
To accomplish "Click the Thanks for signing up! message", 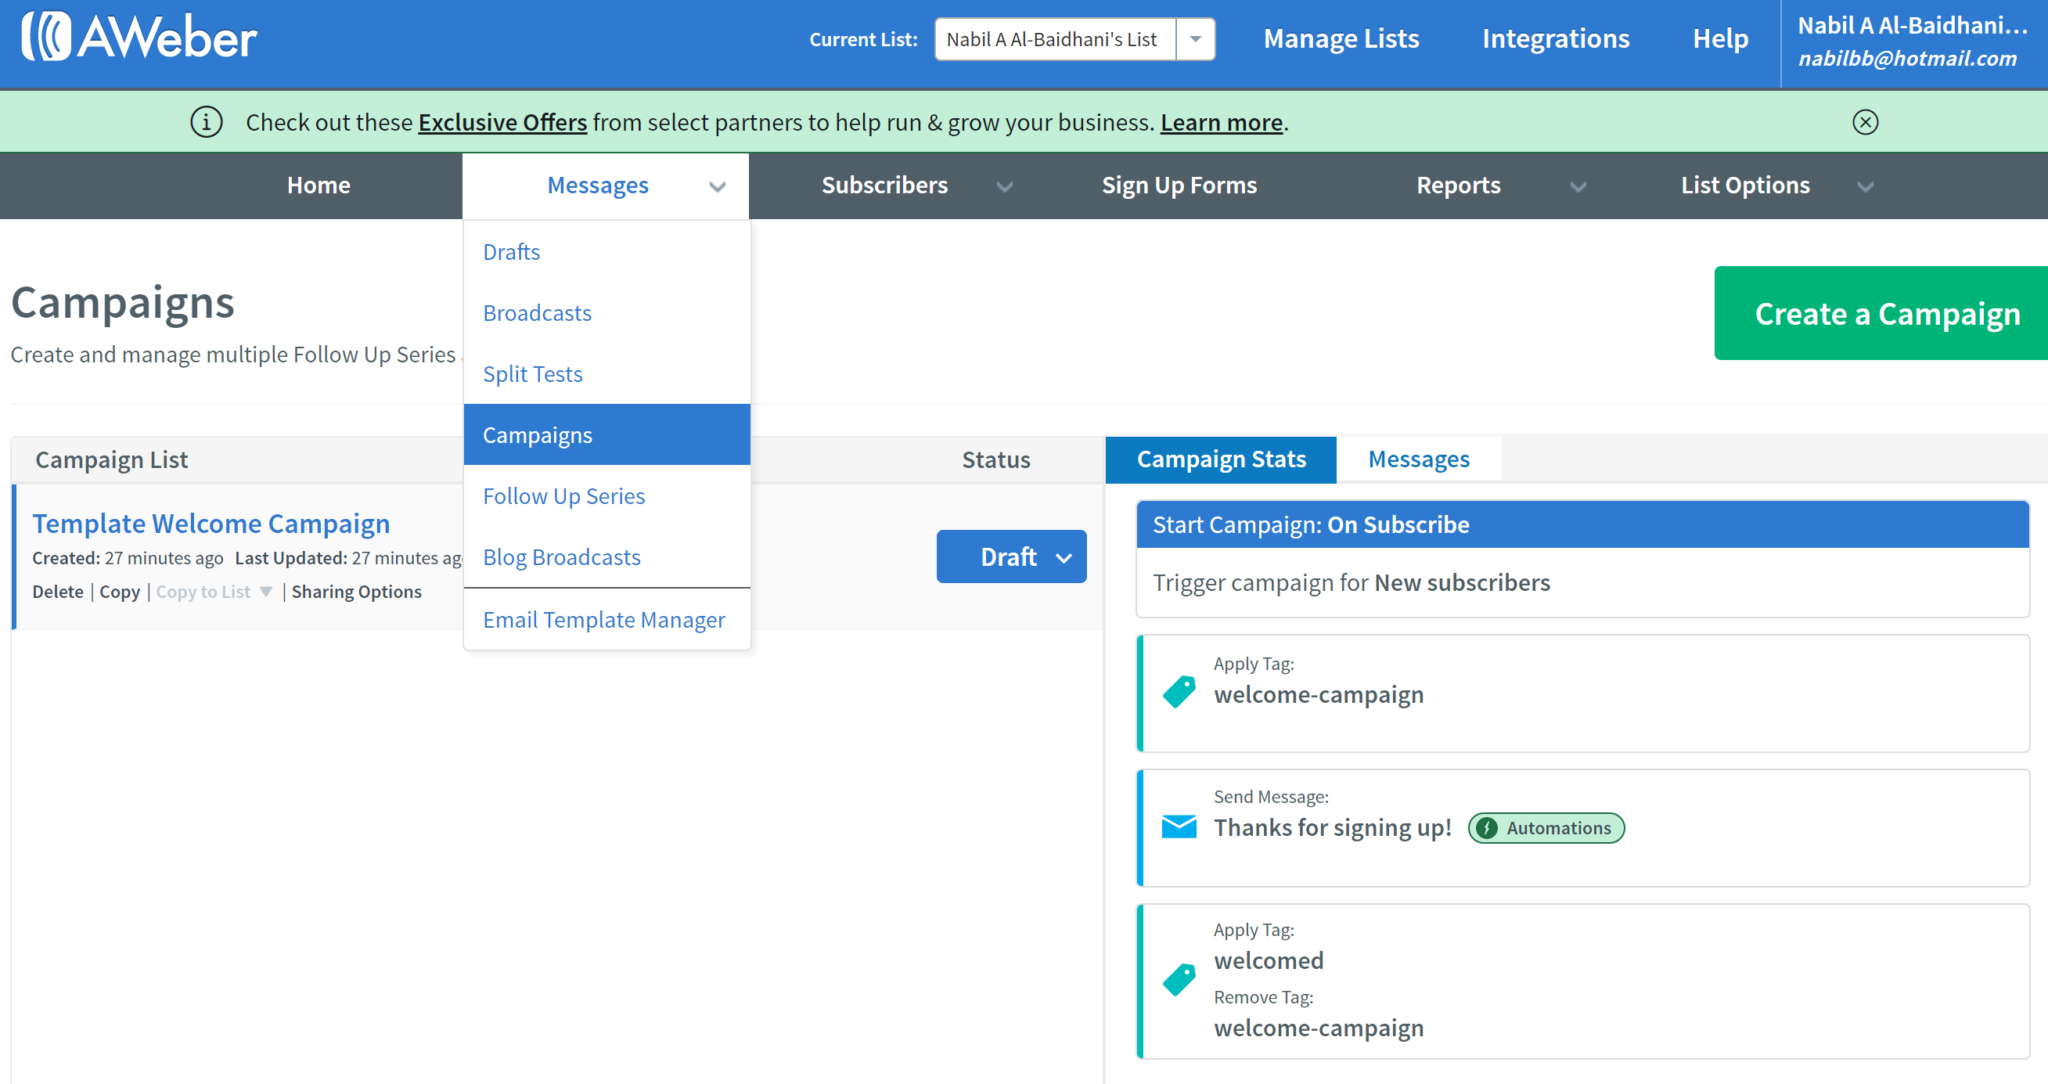I will (1332, 828).
